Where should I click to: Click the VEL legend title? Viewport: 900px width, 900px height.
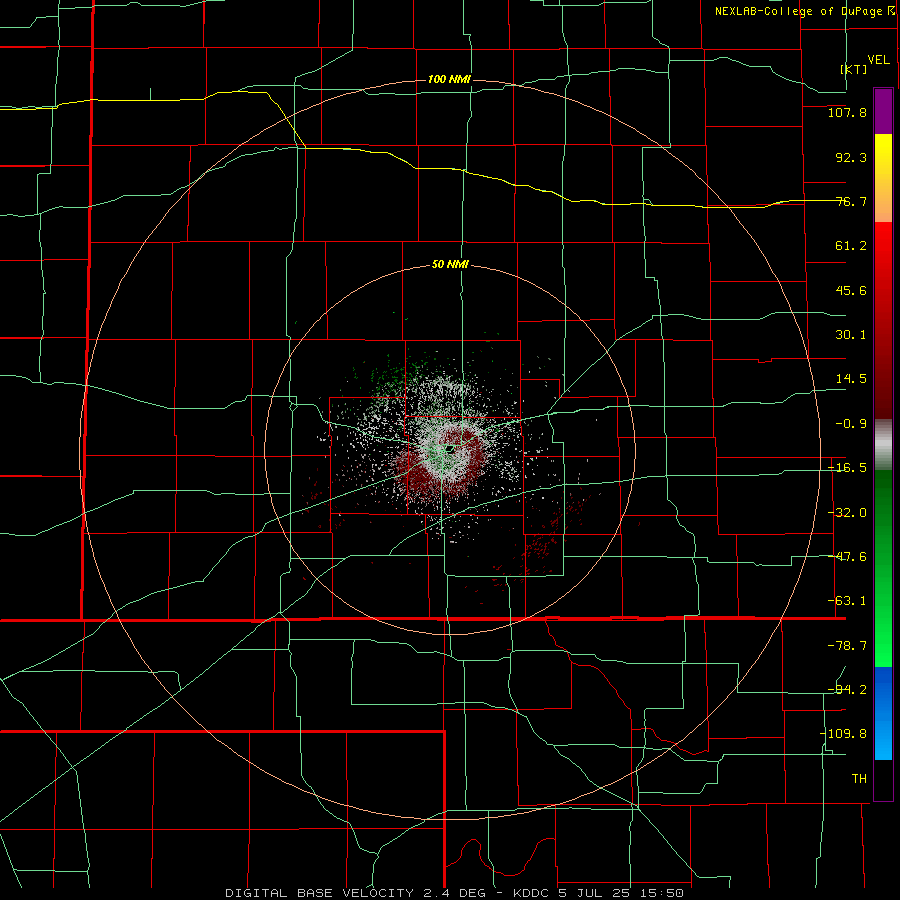point(878,60)
